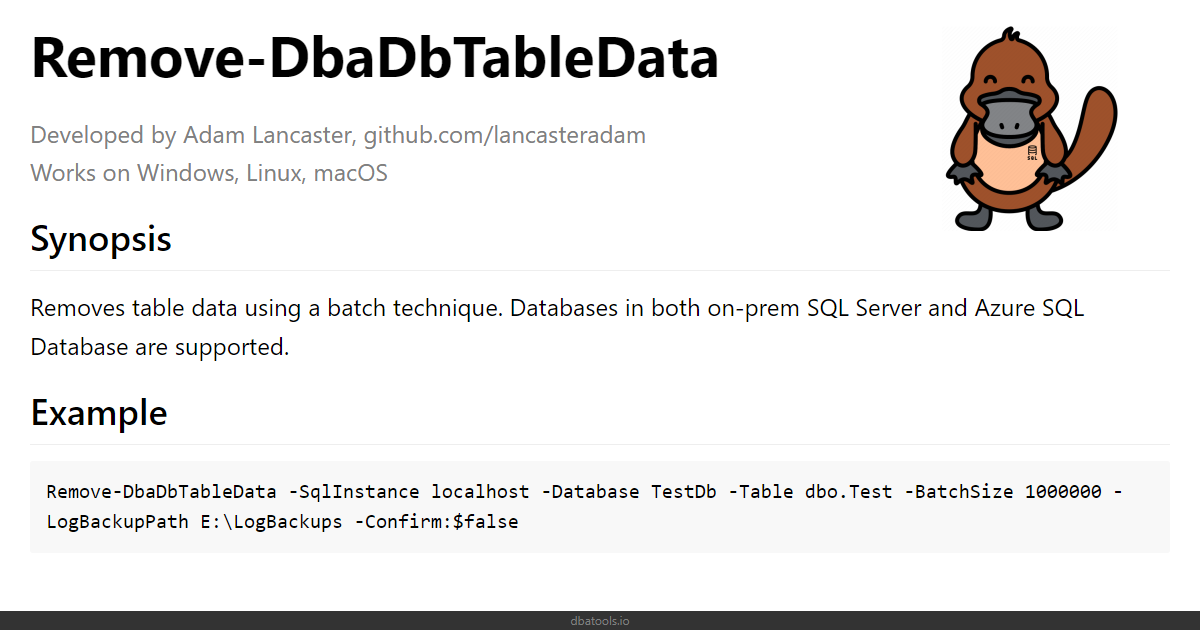
Task: Click the platypus mascot image
Action: 1029,130
